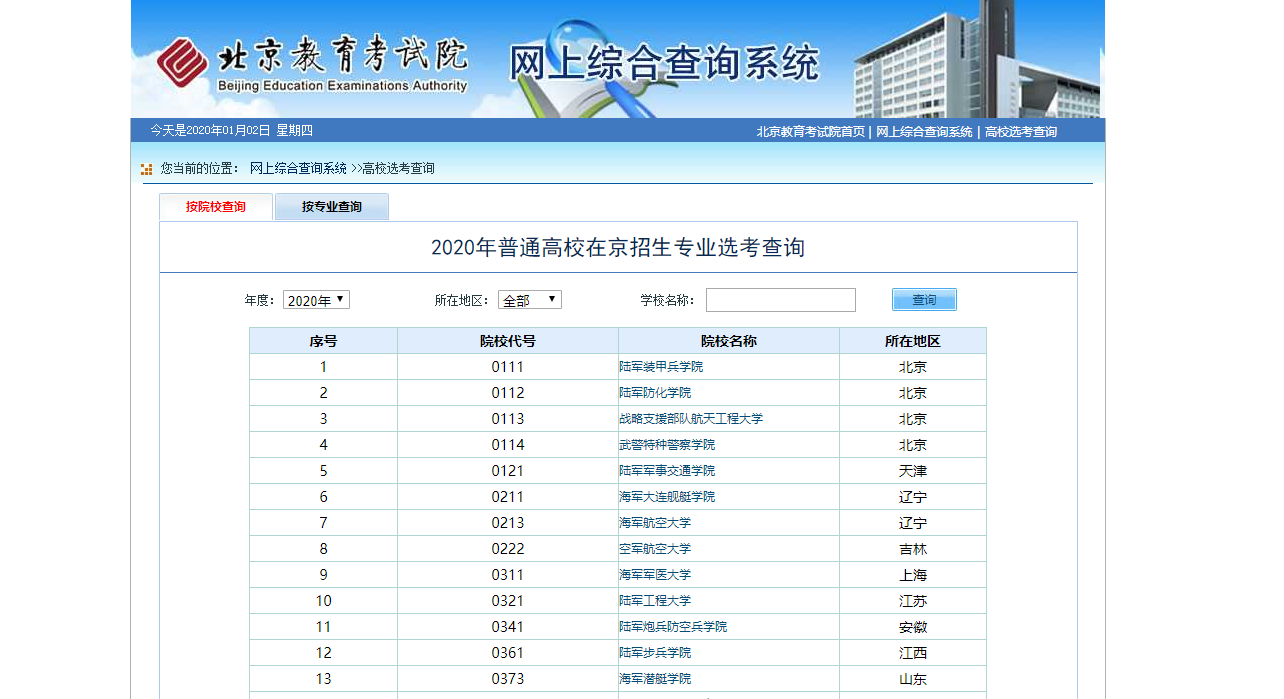Select the 海军军医大学 link
The width and height of the screenshot is (1284, 699).
coord(655,575)
